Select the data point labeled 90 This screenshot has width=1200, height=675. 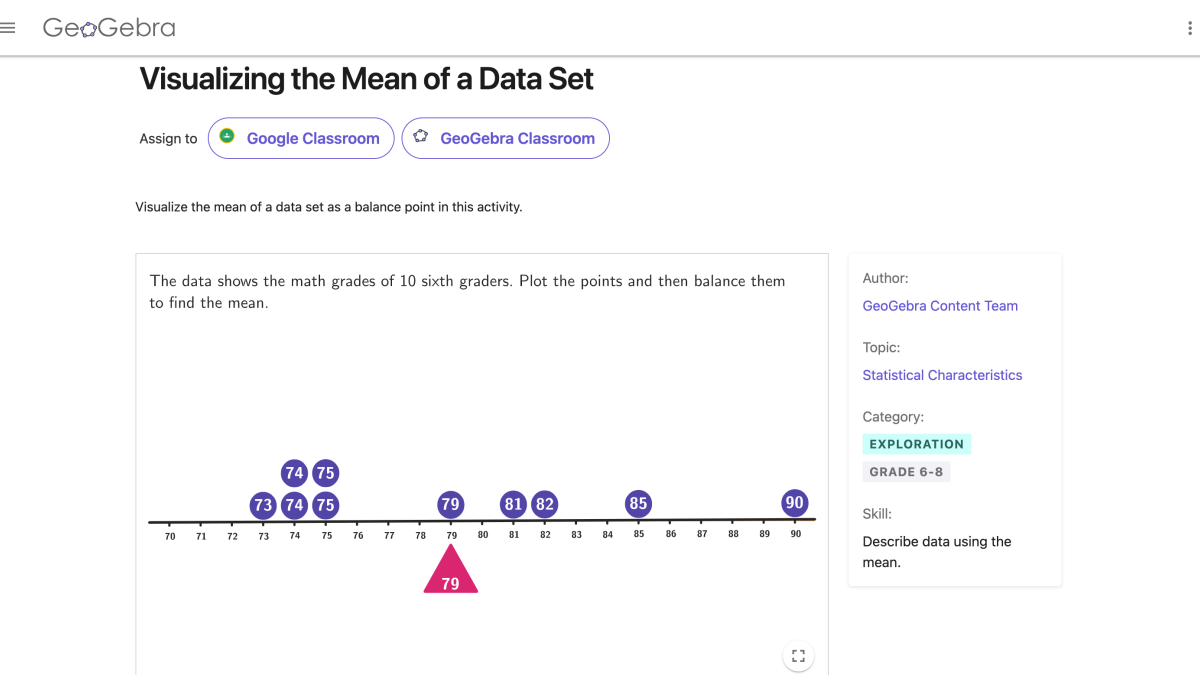coord(794,503)
